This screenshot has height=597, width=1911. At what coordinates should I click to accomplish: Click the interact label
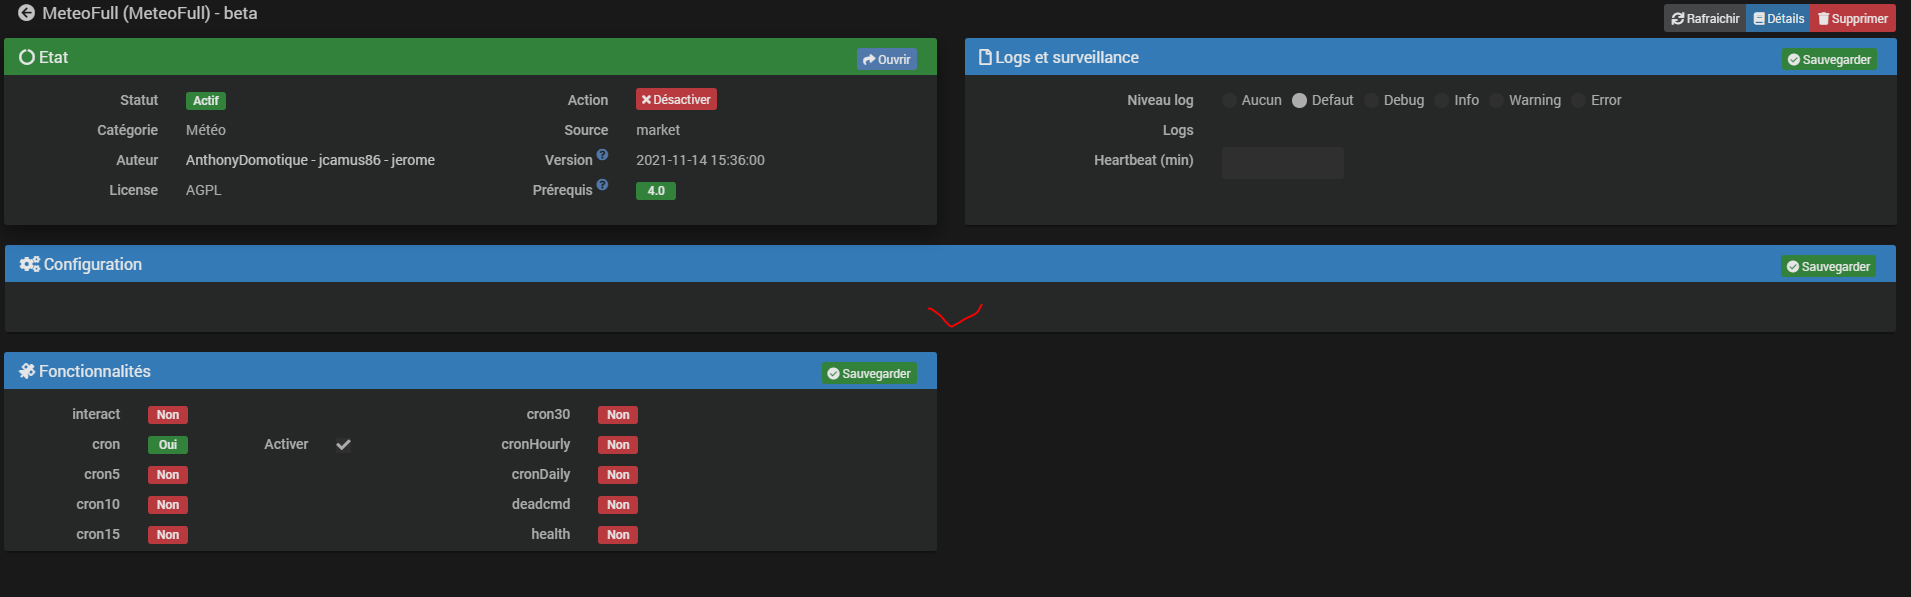(96, 414)
